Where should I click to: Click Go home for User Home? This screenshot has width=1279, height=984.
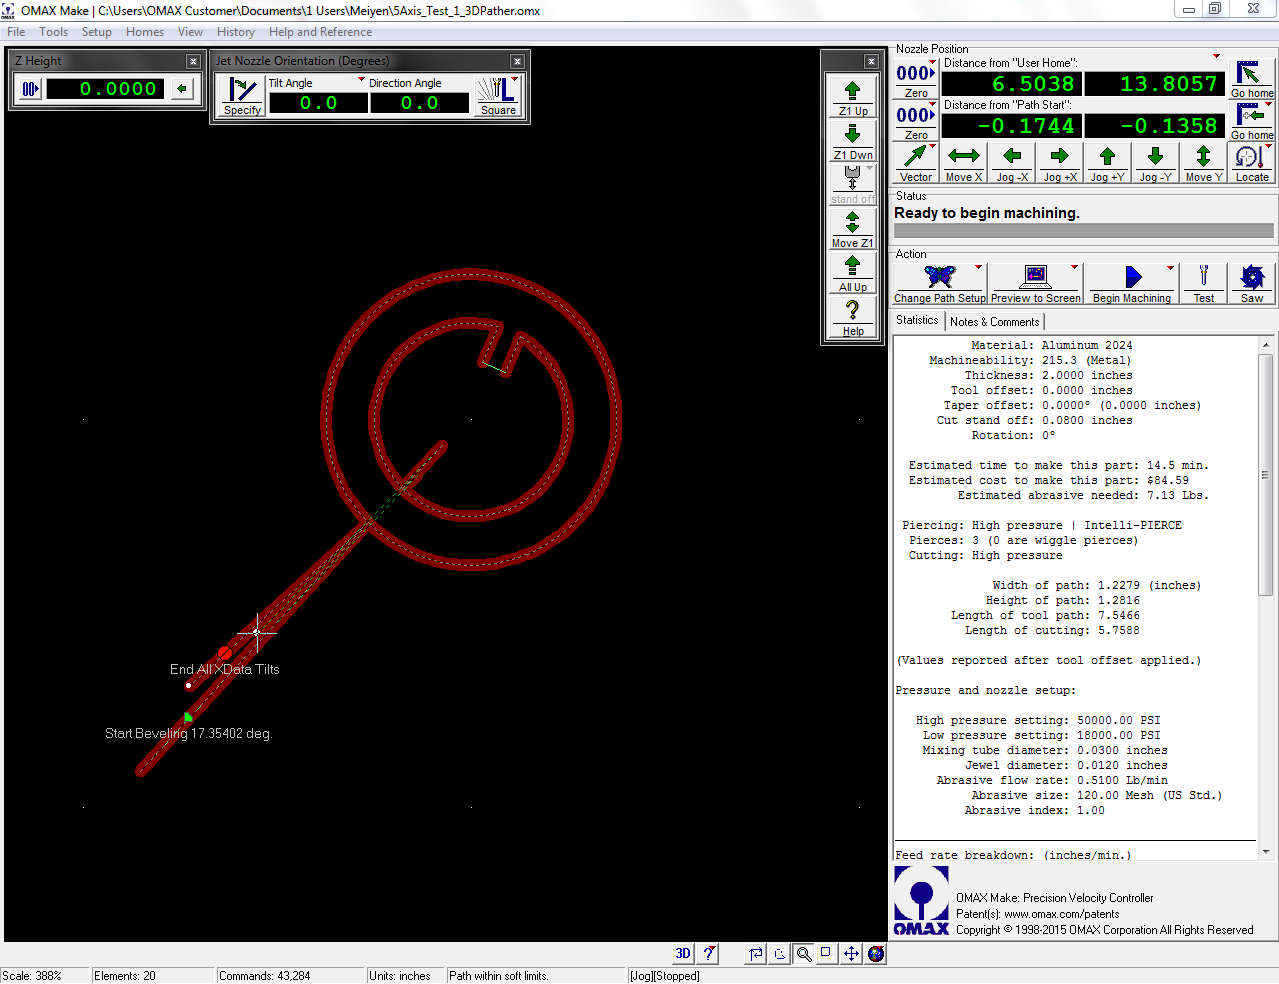1251,79
